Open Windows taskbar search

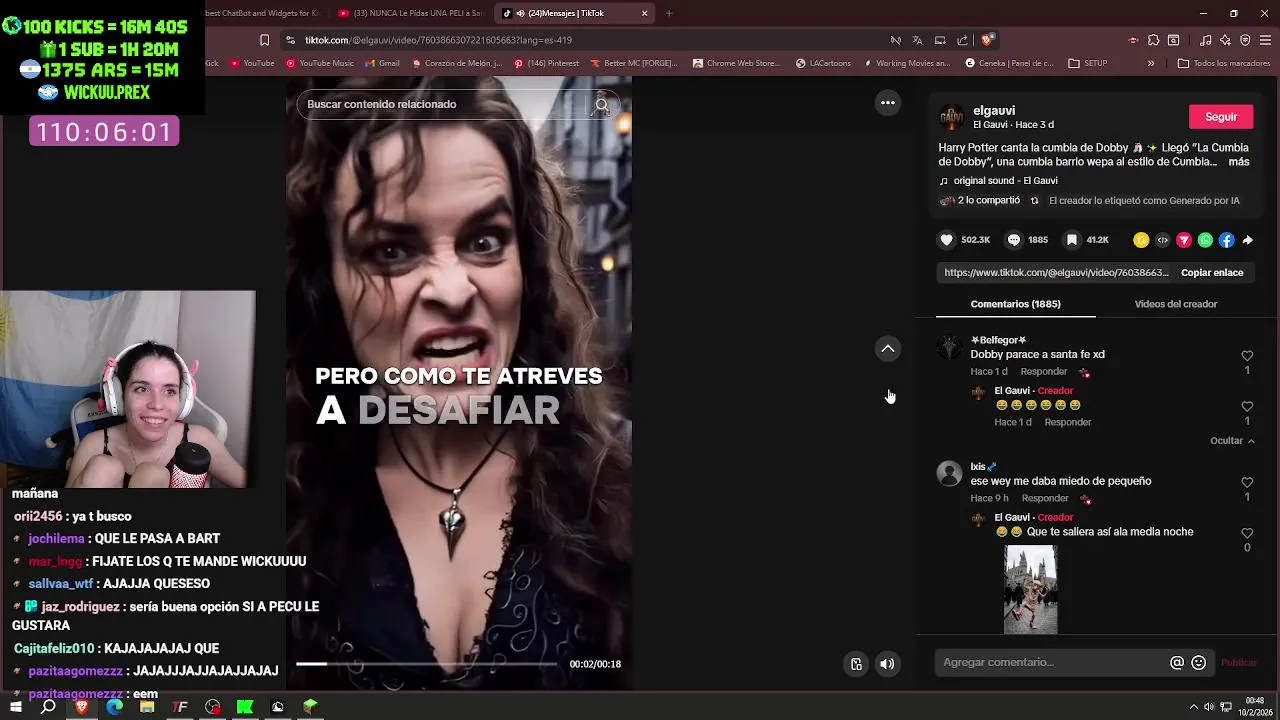[x=48, y=707]
